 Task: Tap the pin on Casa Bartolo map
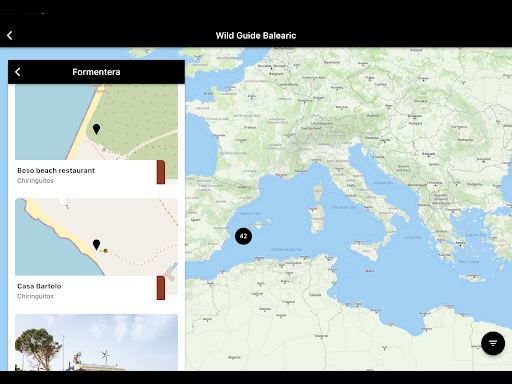pyautogui.click(x=96, y=245)
